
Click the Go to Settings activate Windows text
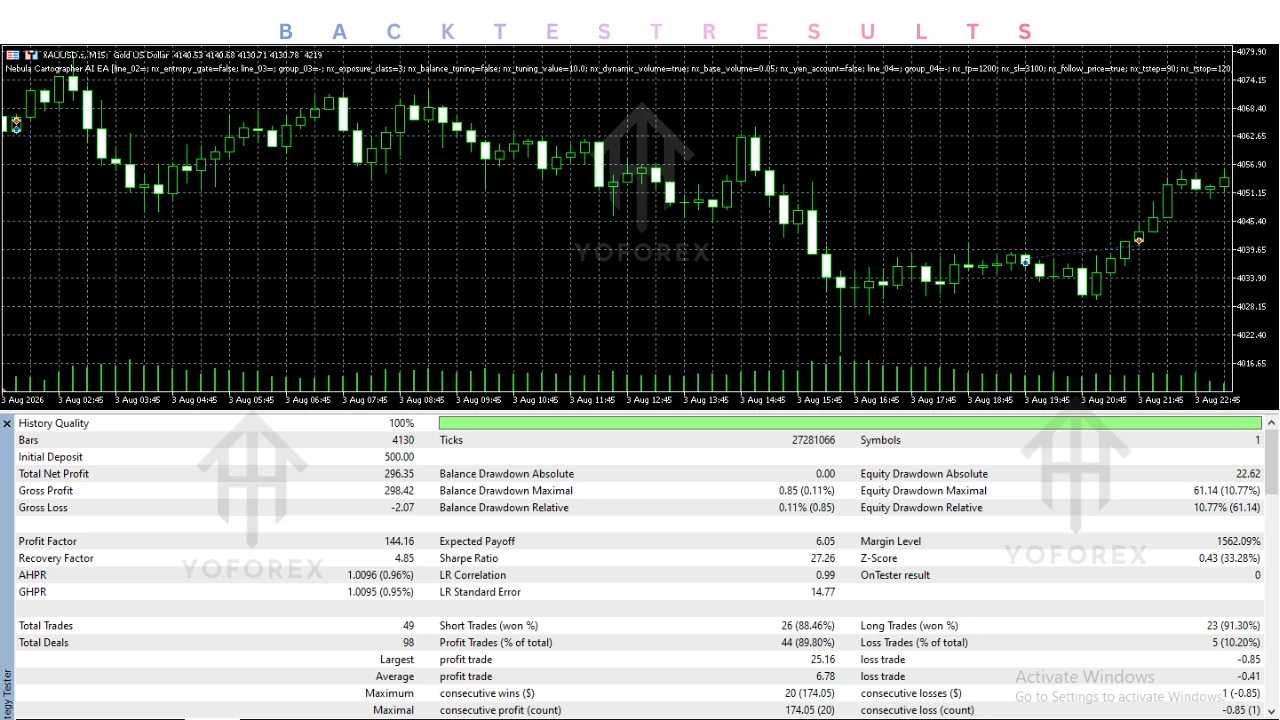[1119, 697]
